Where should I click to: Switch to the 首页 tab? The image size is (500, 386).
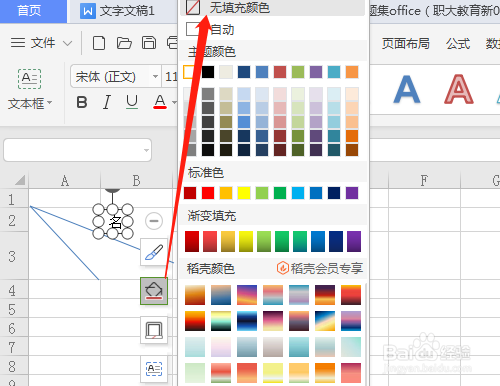(29, 11)
